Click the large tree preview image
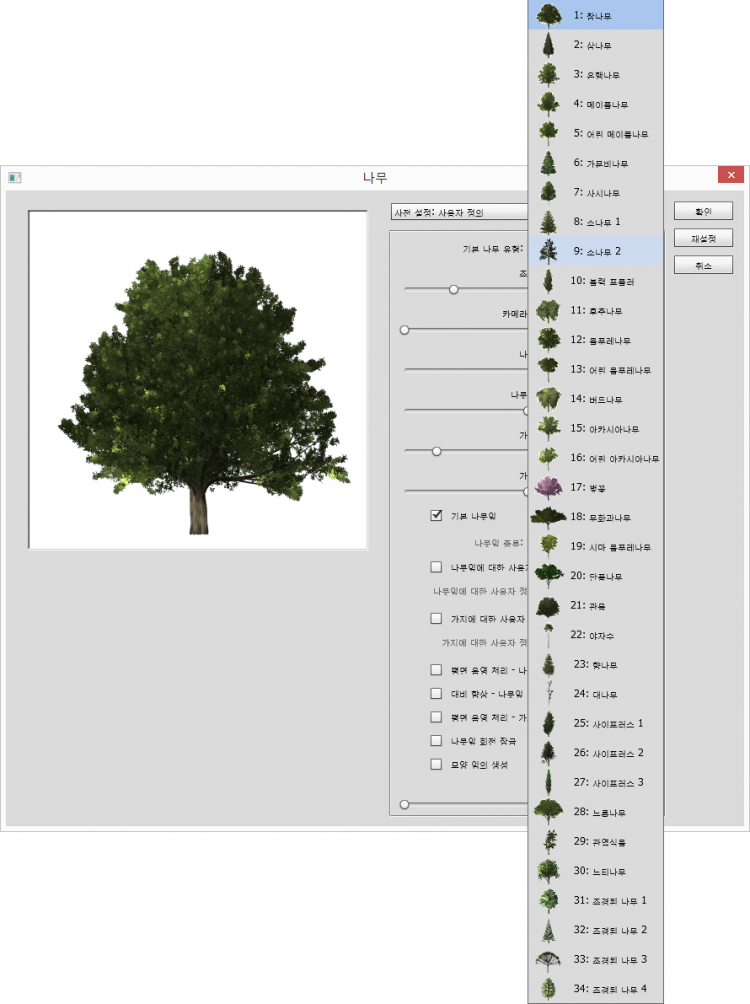Screen dimensions: 750x1004 click(198, 380)
